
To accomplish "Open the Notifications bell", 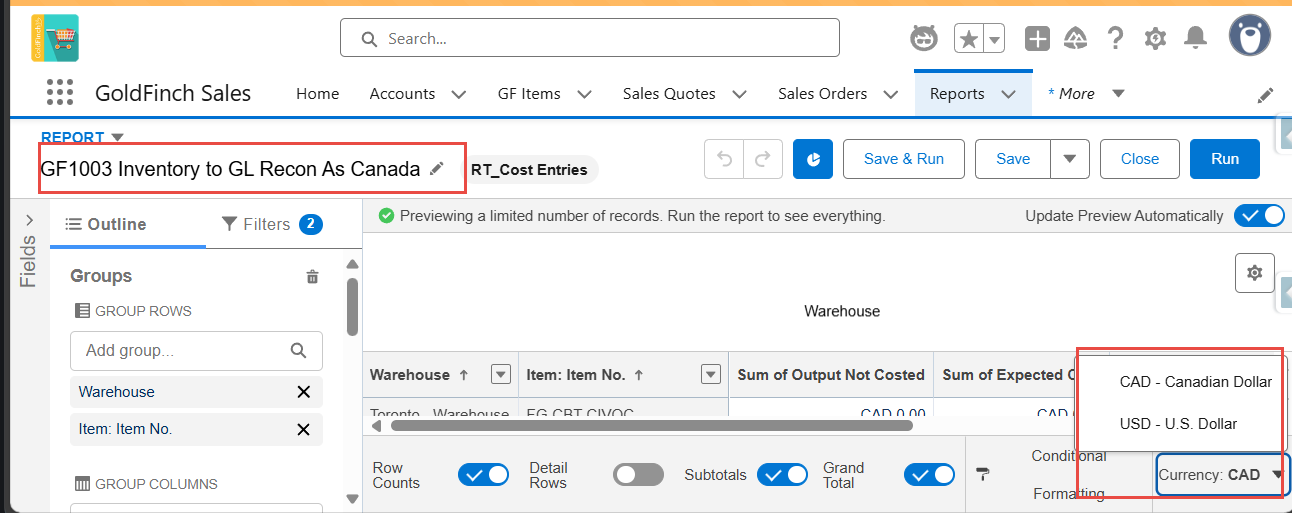I will coord(1195,39).
